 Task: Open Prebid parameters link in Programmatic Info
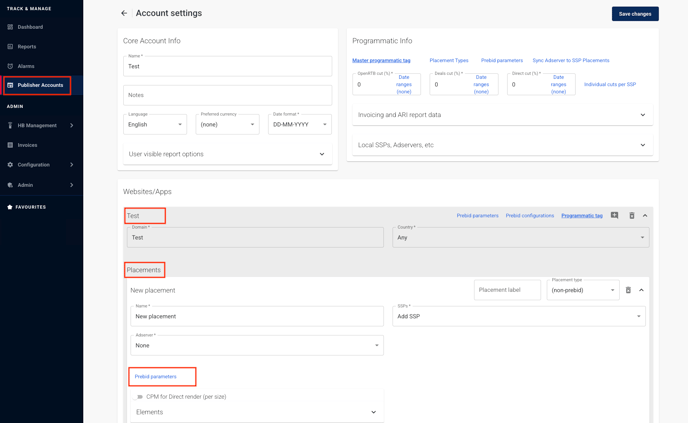(502, 61)
